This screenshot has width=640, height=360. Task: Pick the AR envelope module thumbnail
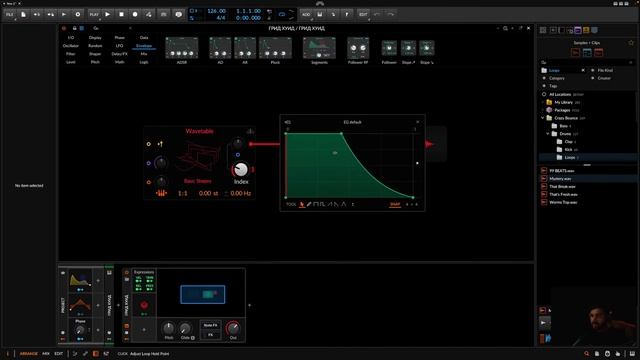(x=245, y=48)
